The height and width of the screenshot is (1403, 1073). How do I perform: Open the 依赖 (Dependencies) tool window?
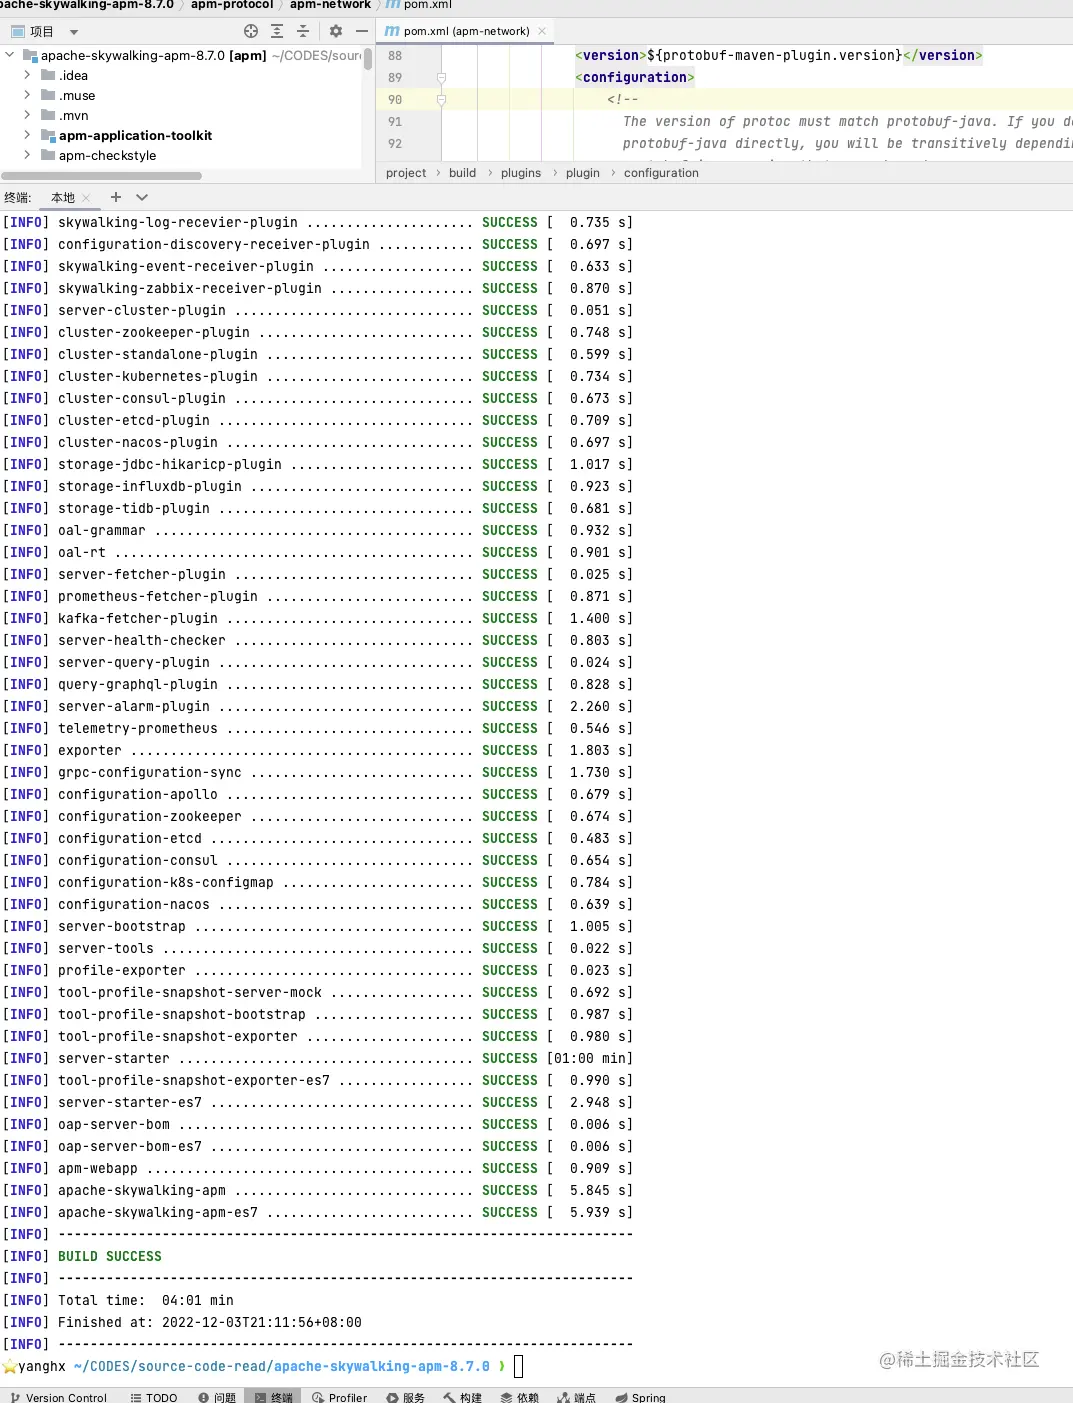(520, 1397)
